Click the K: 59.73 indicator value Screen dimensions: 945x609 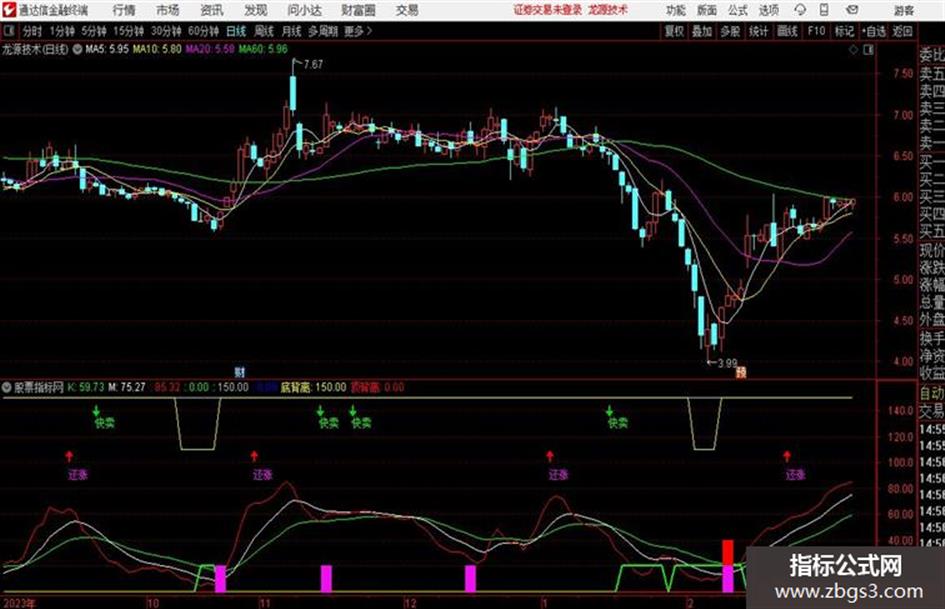85,387
